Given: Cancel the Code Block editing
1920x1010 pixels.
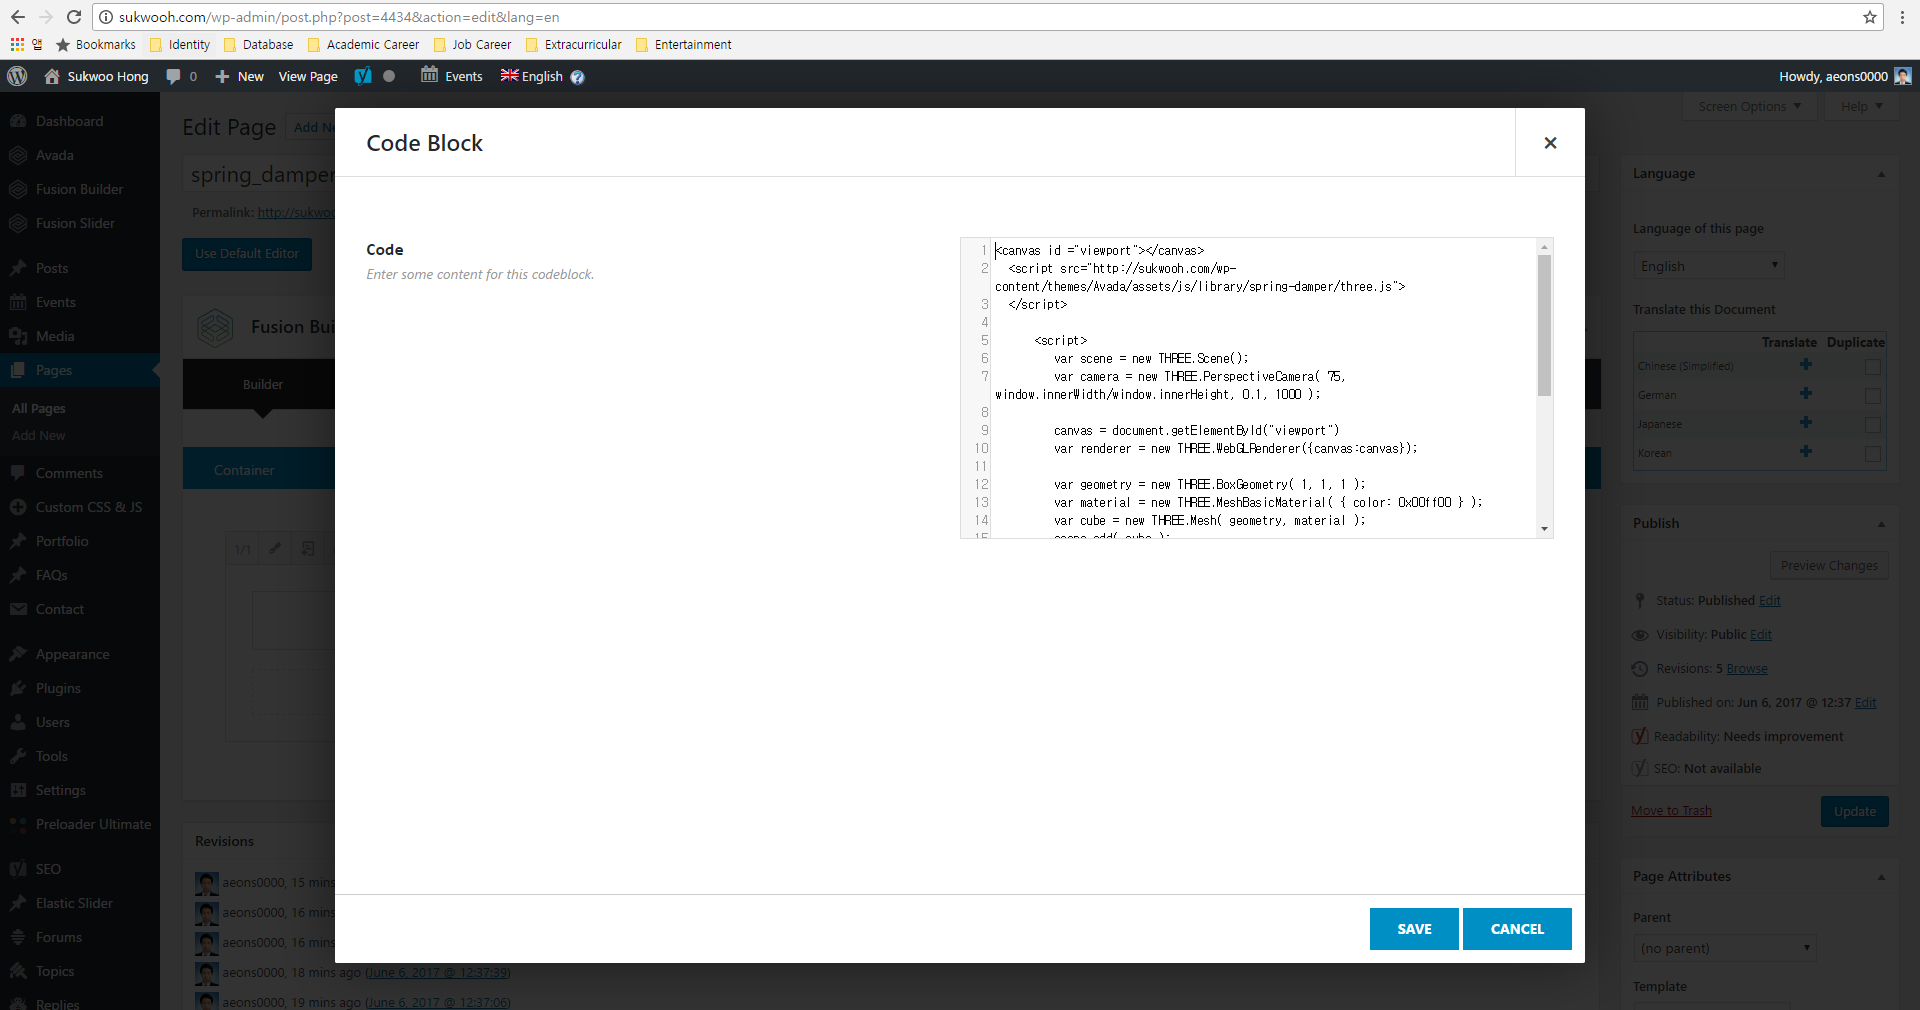Looking at the screenshot, I should [x=1517, y=929].
